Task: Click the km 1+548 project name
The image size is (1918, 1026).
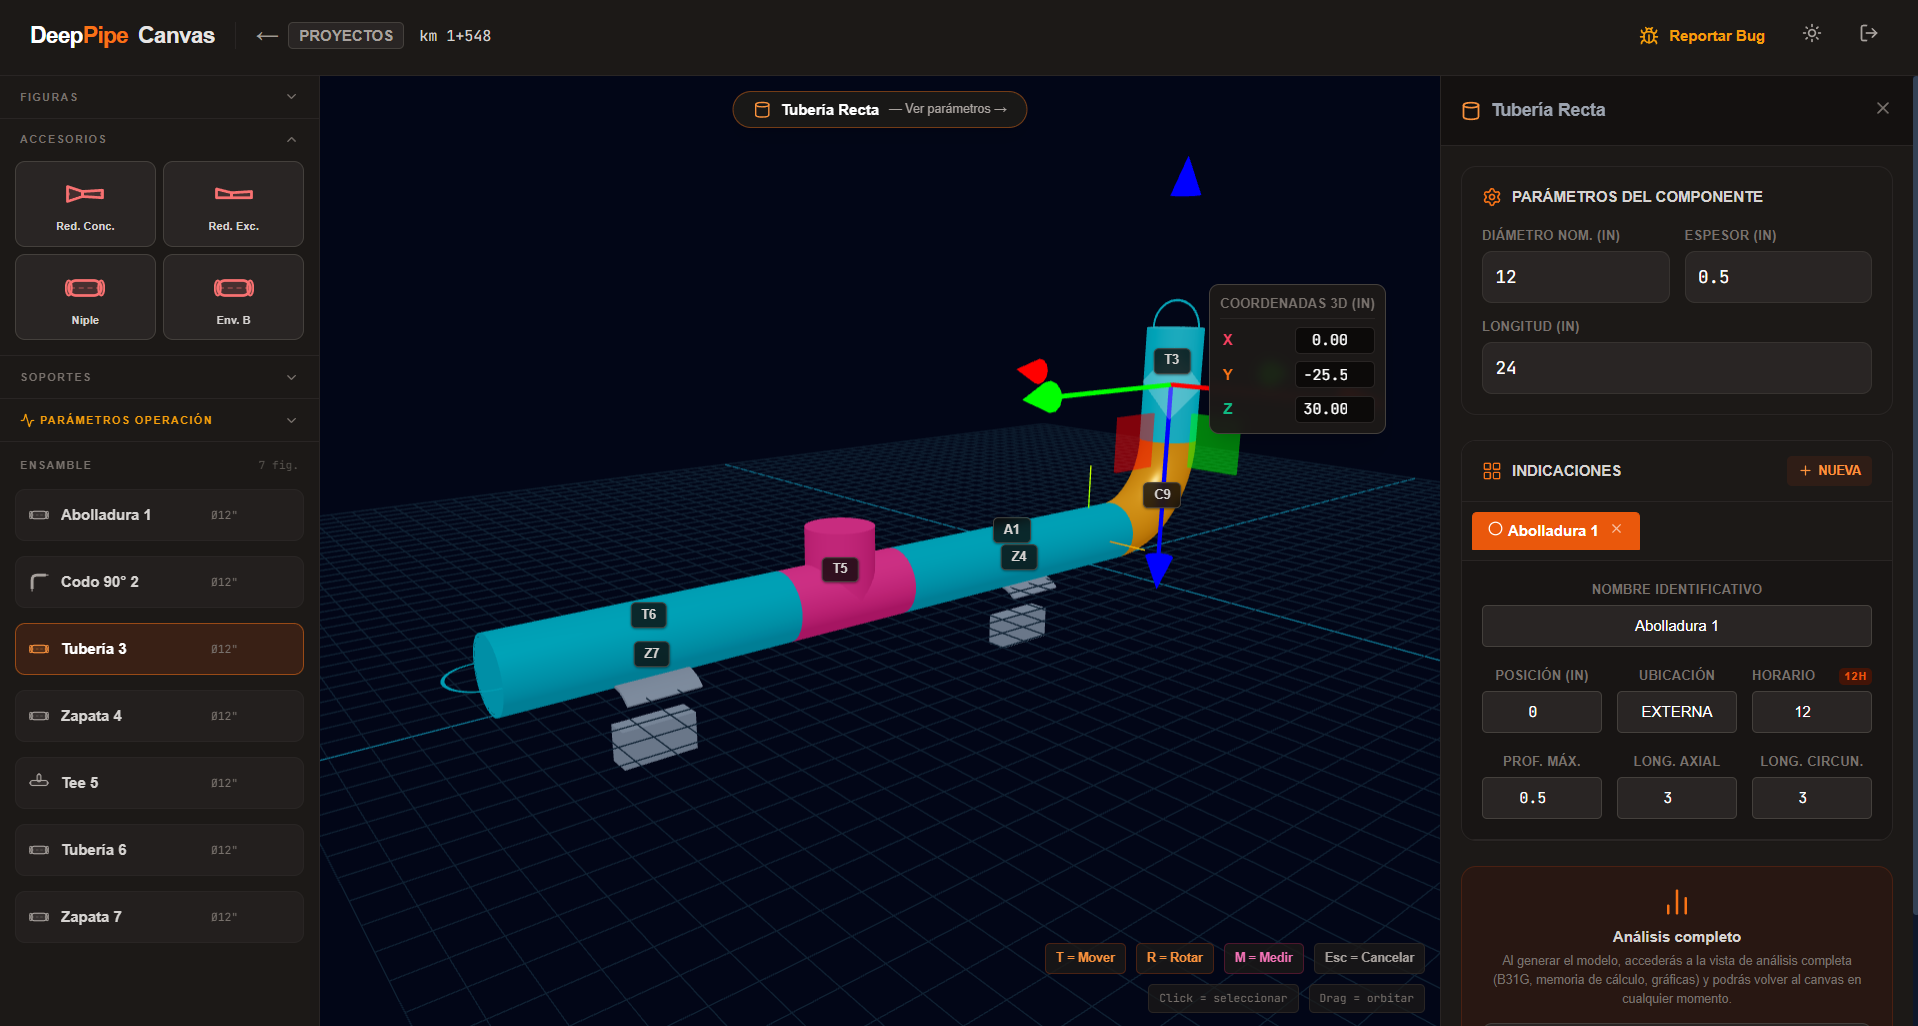Action: [x=455, y=36]
